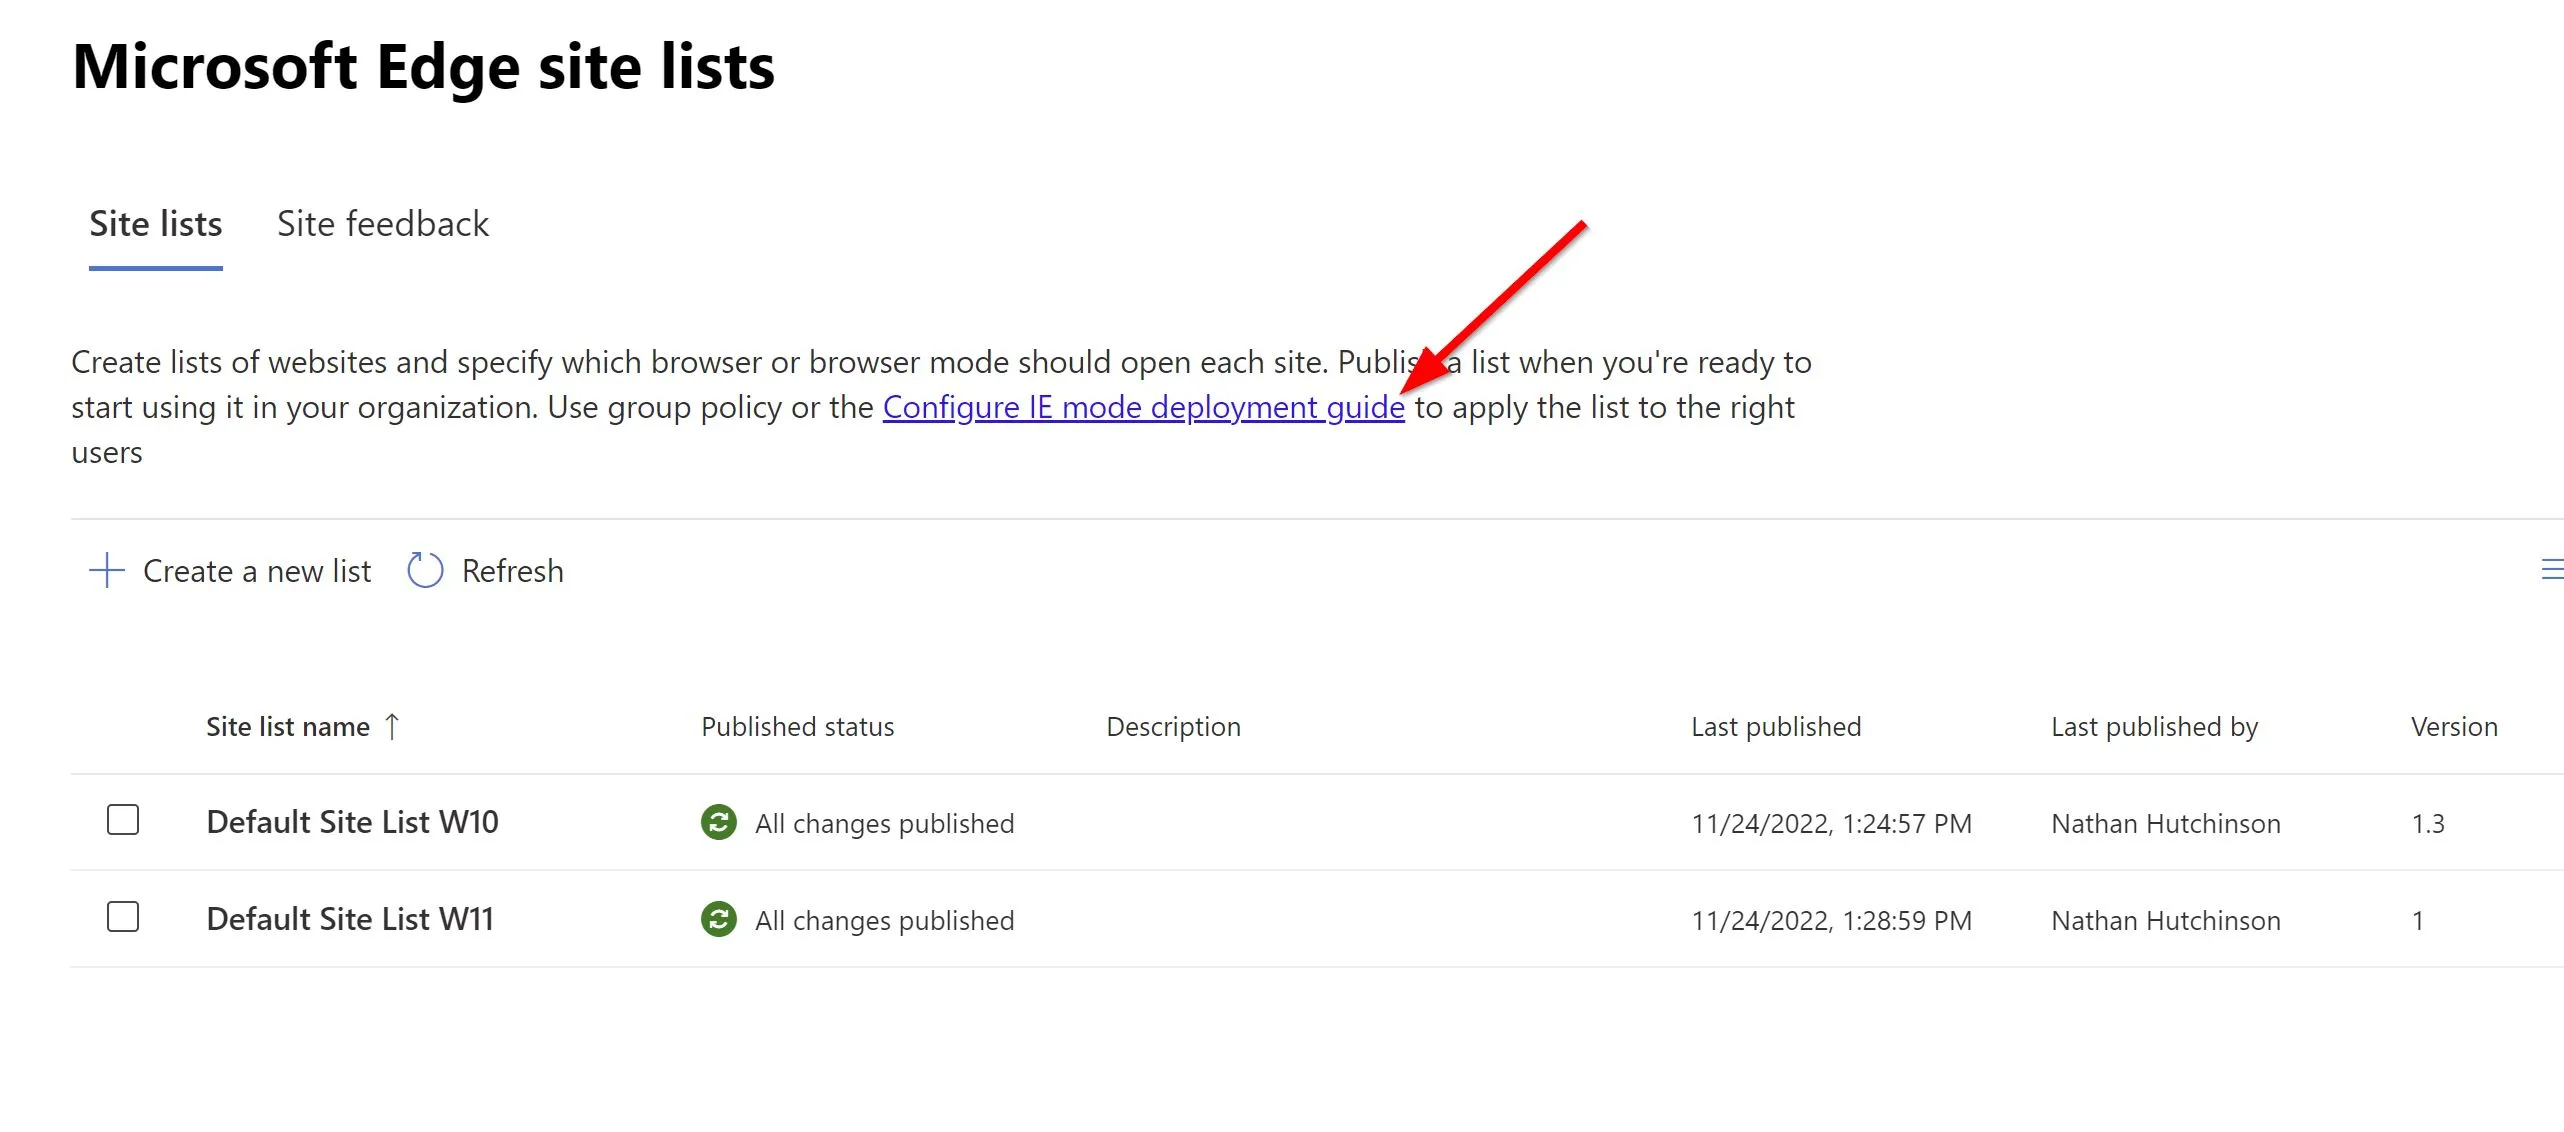Screen dimensions: 2564x1132
Task: Sort by Site list name column header
Action: point(288,727)
